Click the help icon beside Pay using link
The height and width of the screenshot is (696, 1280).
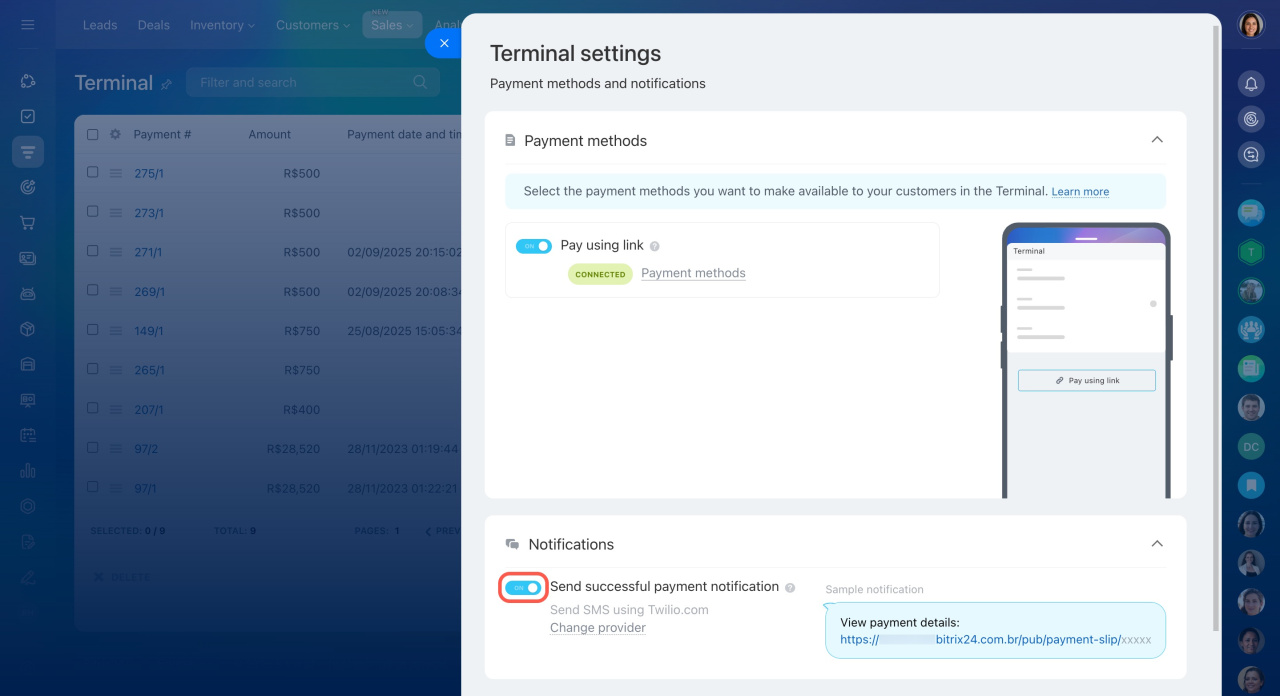click(655, 246)
